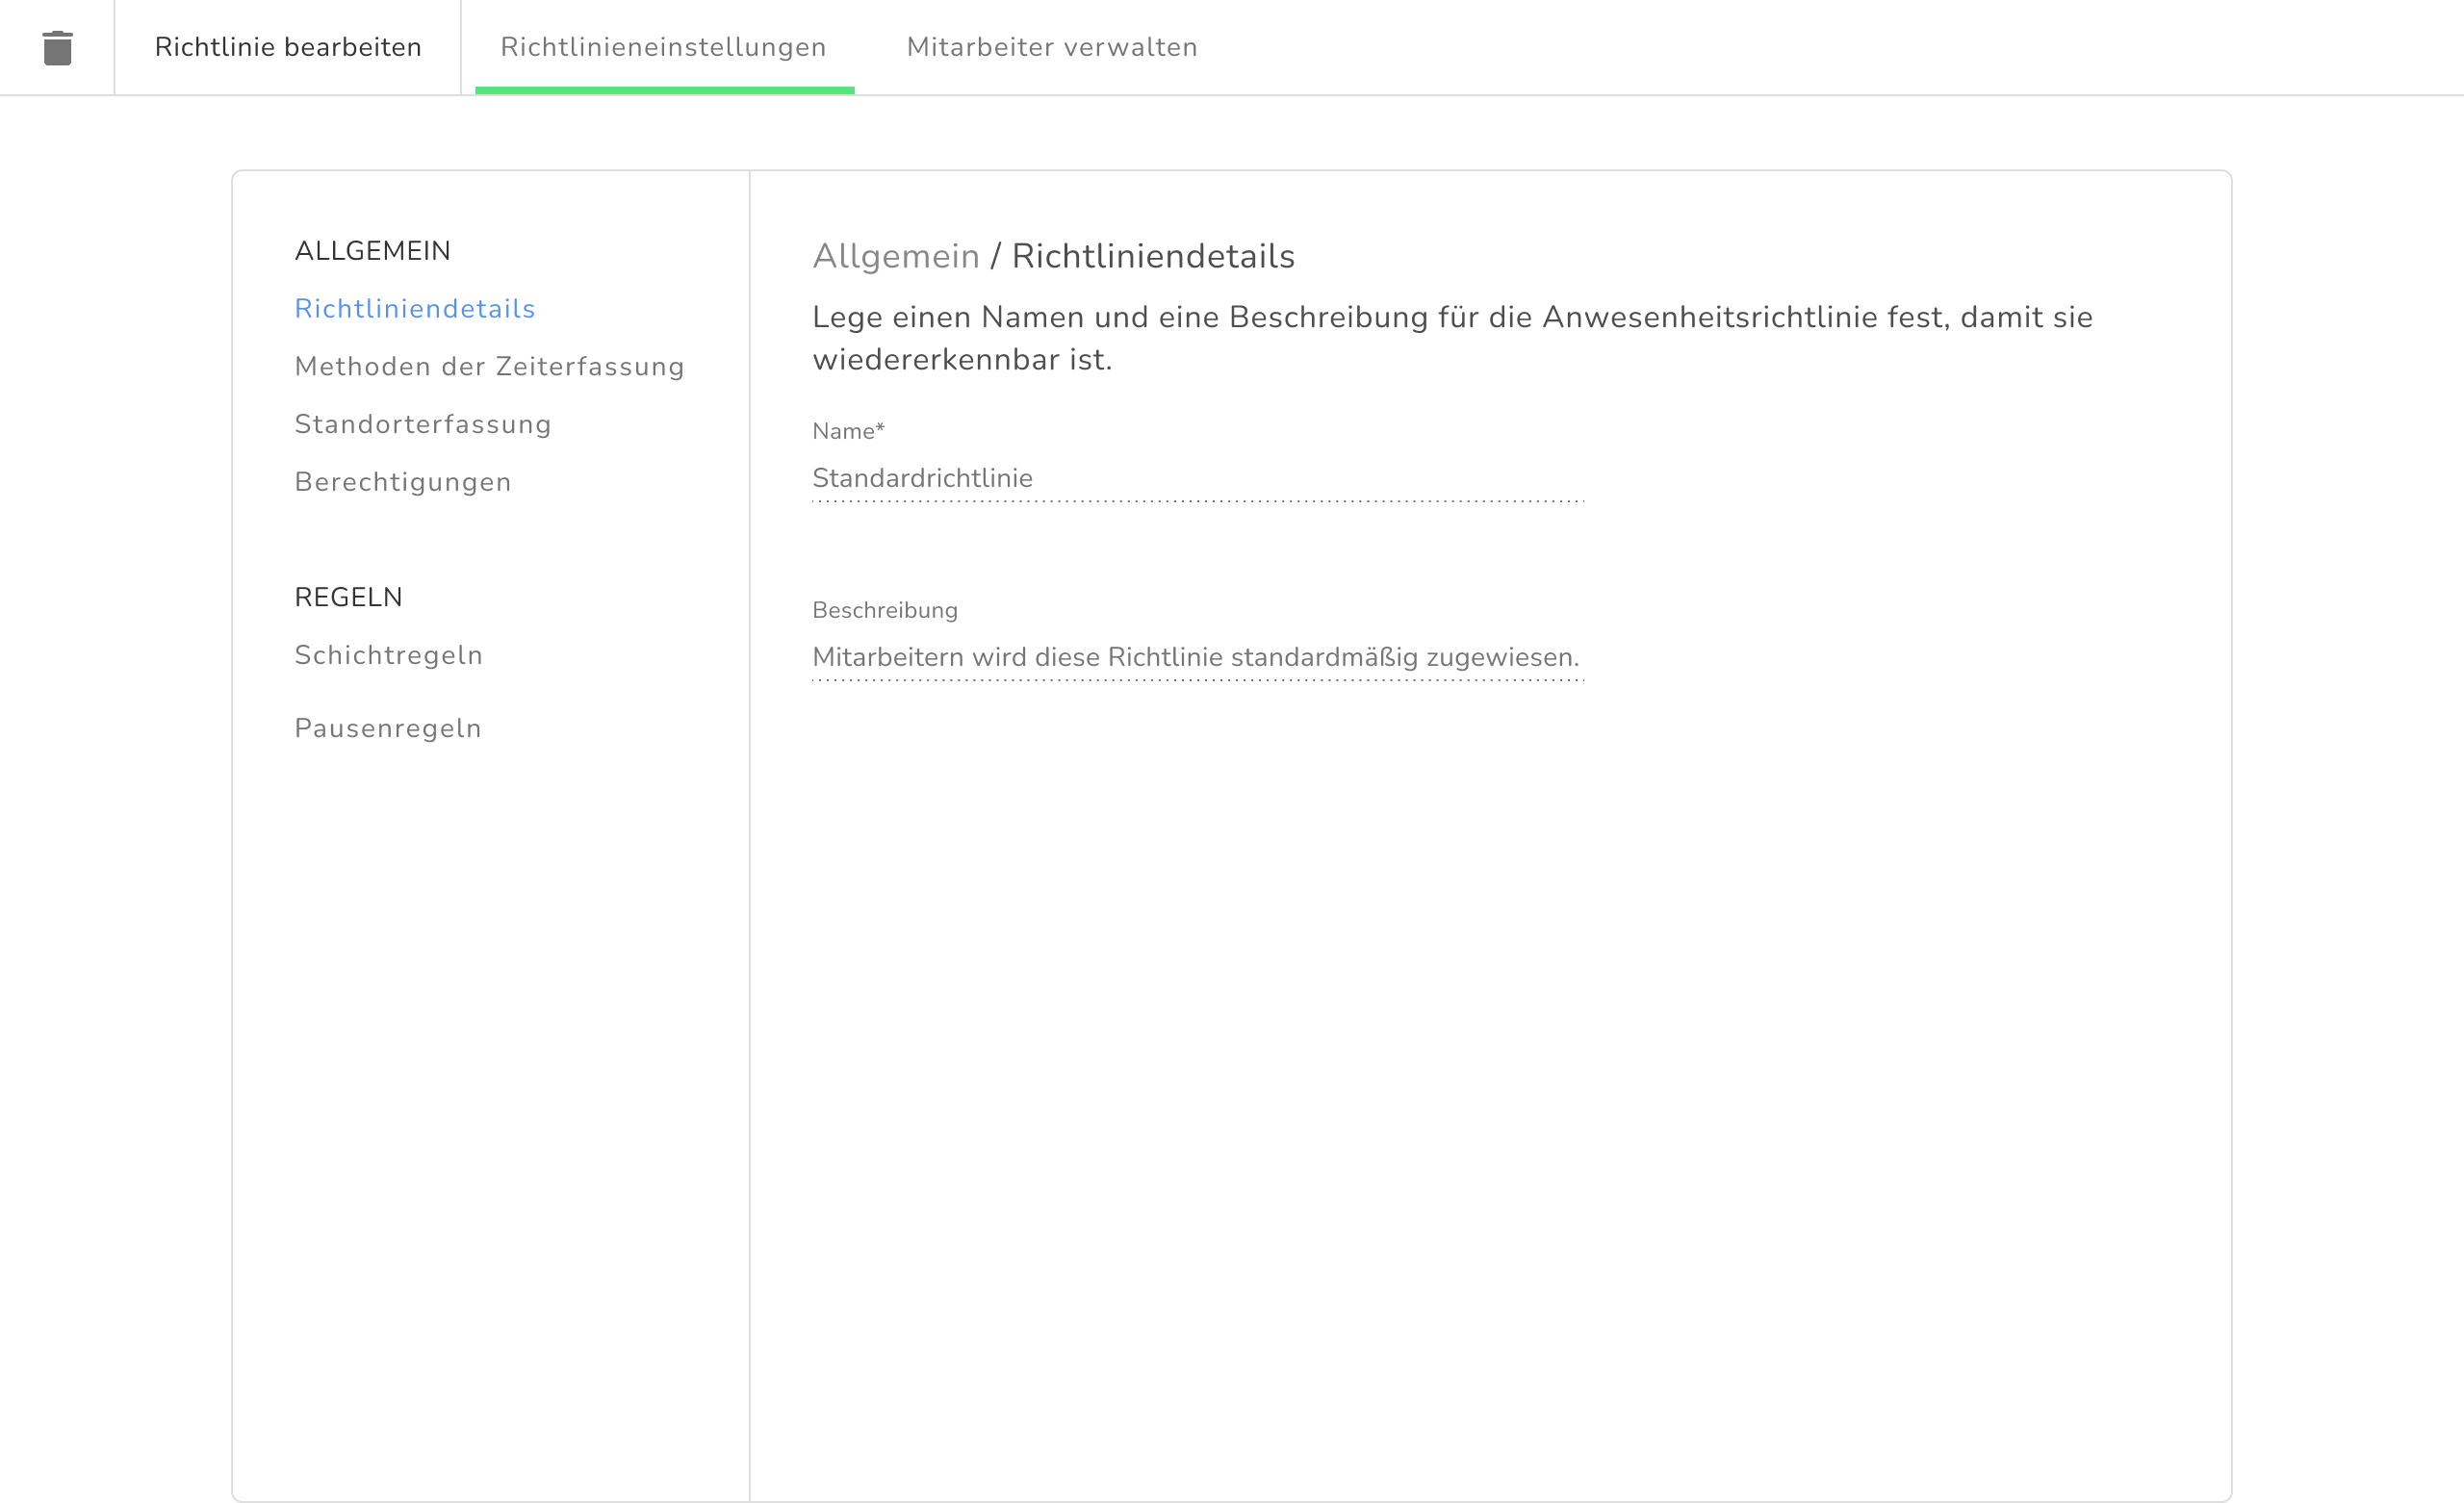The width and height of the screenshot is (2464, 1503).
Task: Click the ALLGEMEIN sidebar heading
Action: (x=372, y=251)
